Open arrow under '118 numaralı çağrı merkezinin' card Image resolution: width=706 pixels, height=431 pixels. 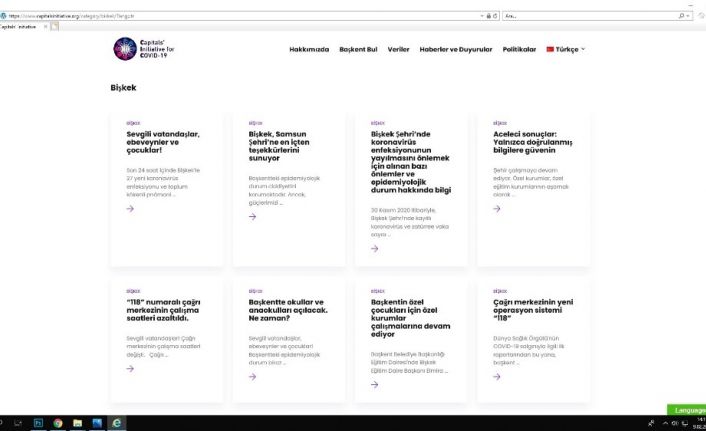pyautogui.click(x=130, y=368)
